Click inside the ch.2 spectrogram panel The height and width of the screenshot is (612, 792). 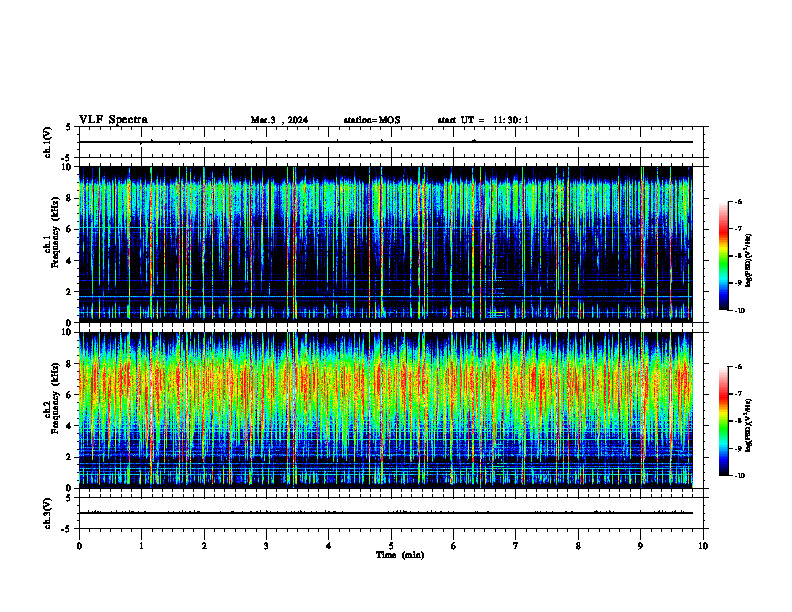coord(386,410)
